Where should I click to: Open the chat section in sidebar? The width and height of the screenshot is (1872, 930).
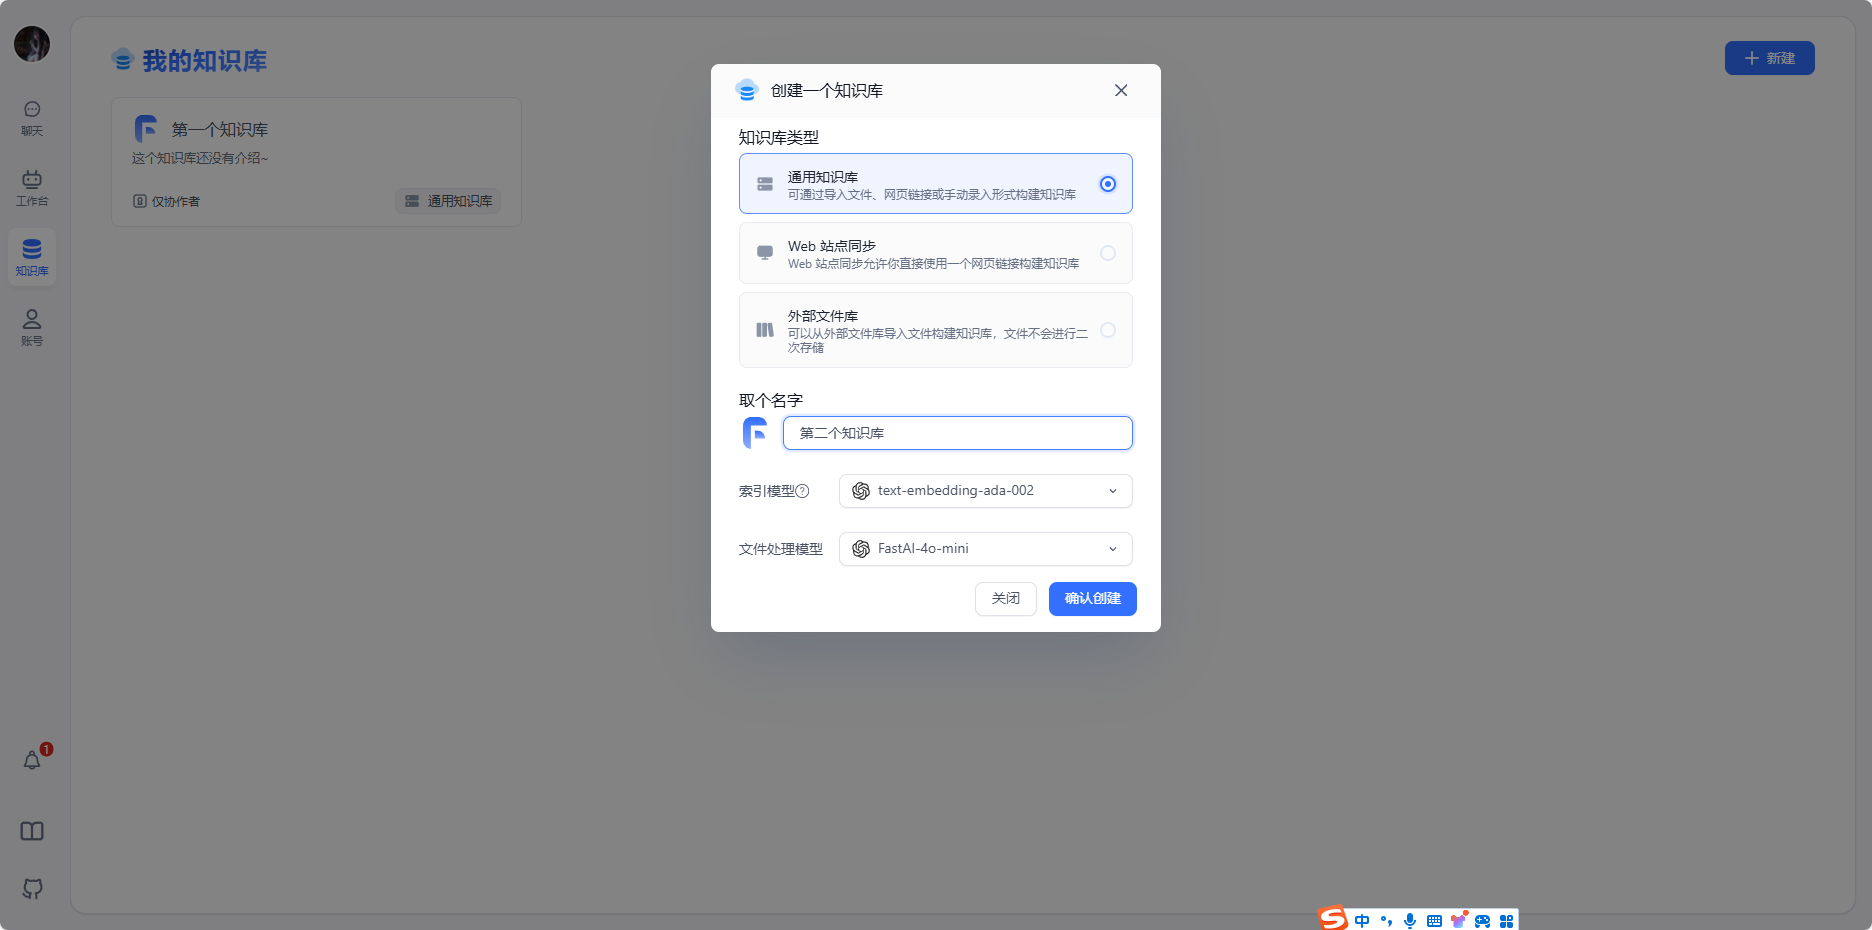coord(32,117)
